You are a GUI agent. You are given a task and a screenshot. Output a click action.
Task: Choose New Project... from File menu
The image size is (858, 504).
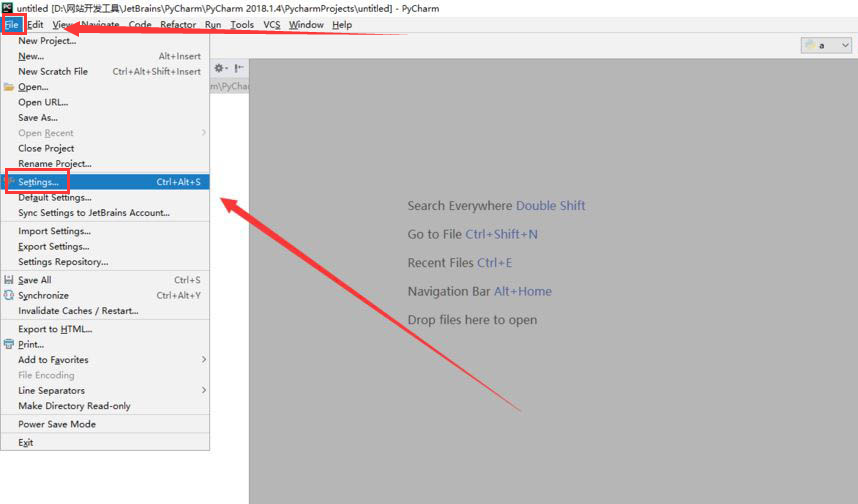[105, 40]
